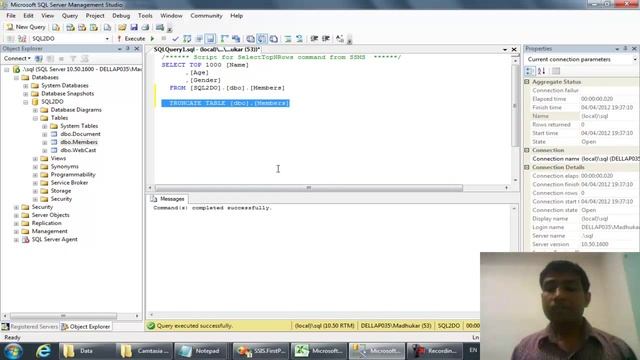
Task: Open the Current connection parameters dropdown
Action: point(635,60)
